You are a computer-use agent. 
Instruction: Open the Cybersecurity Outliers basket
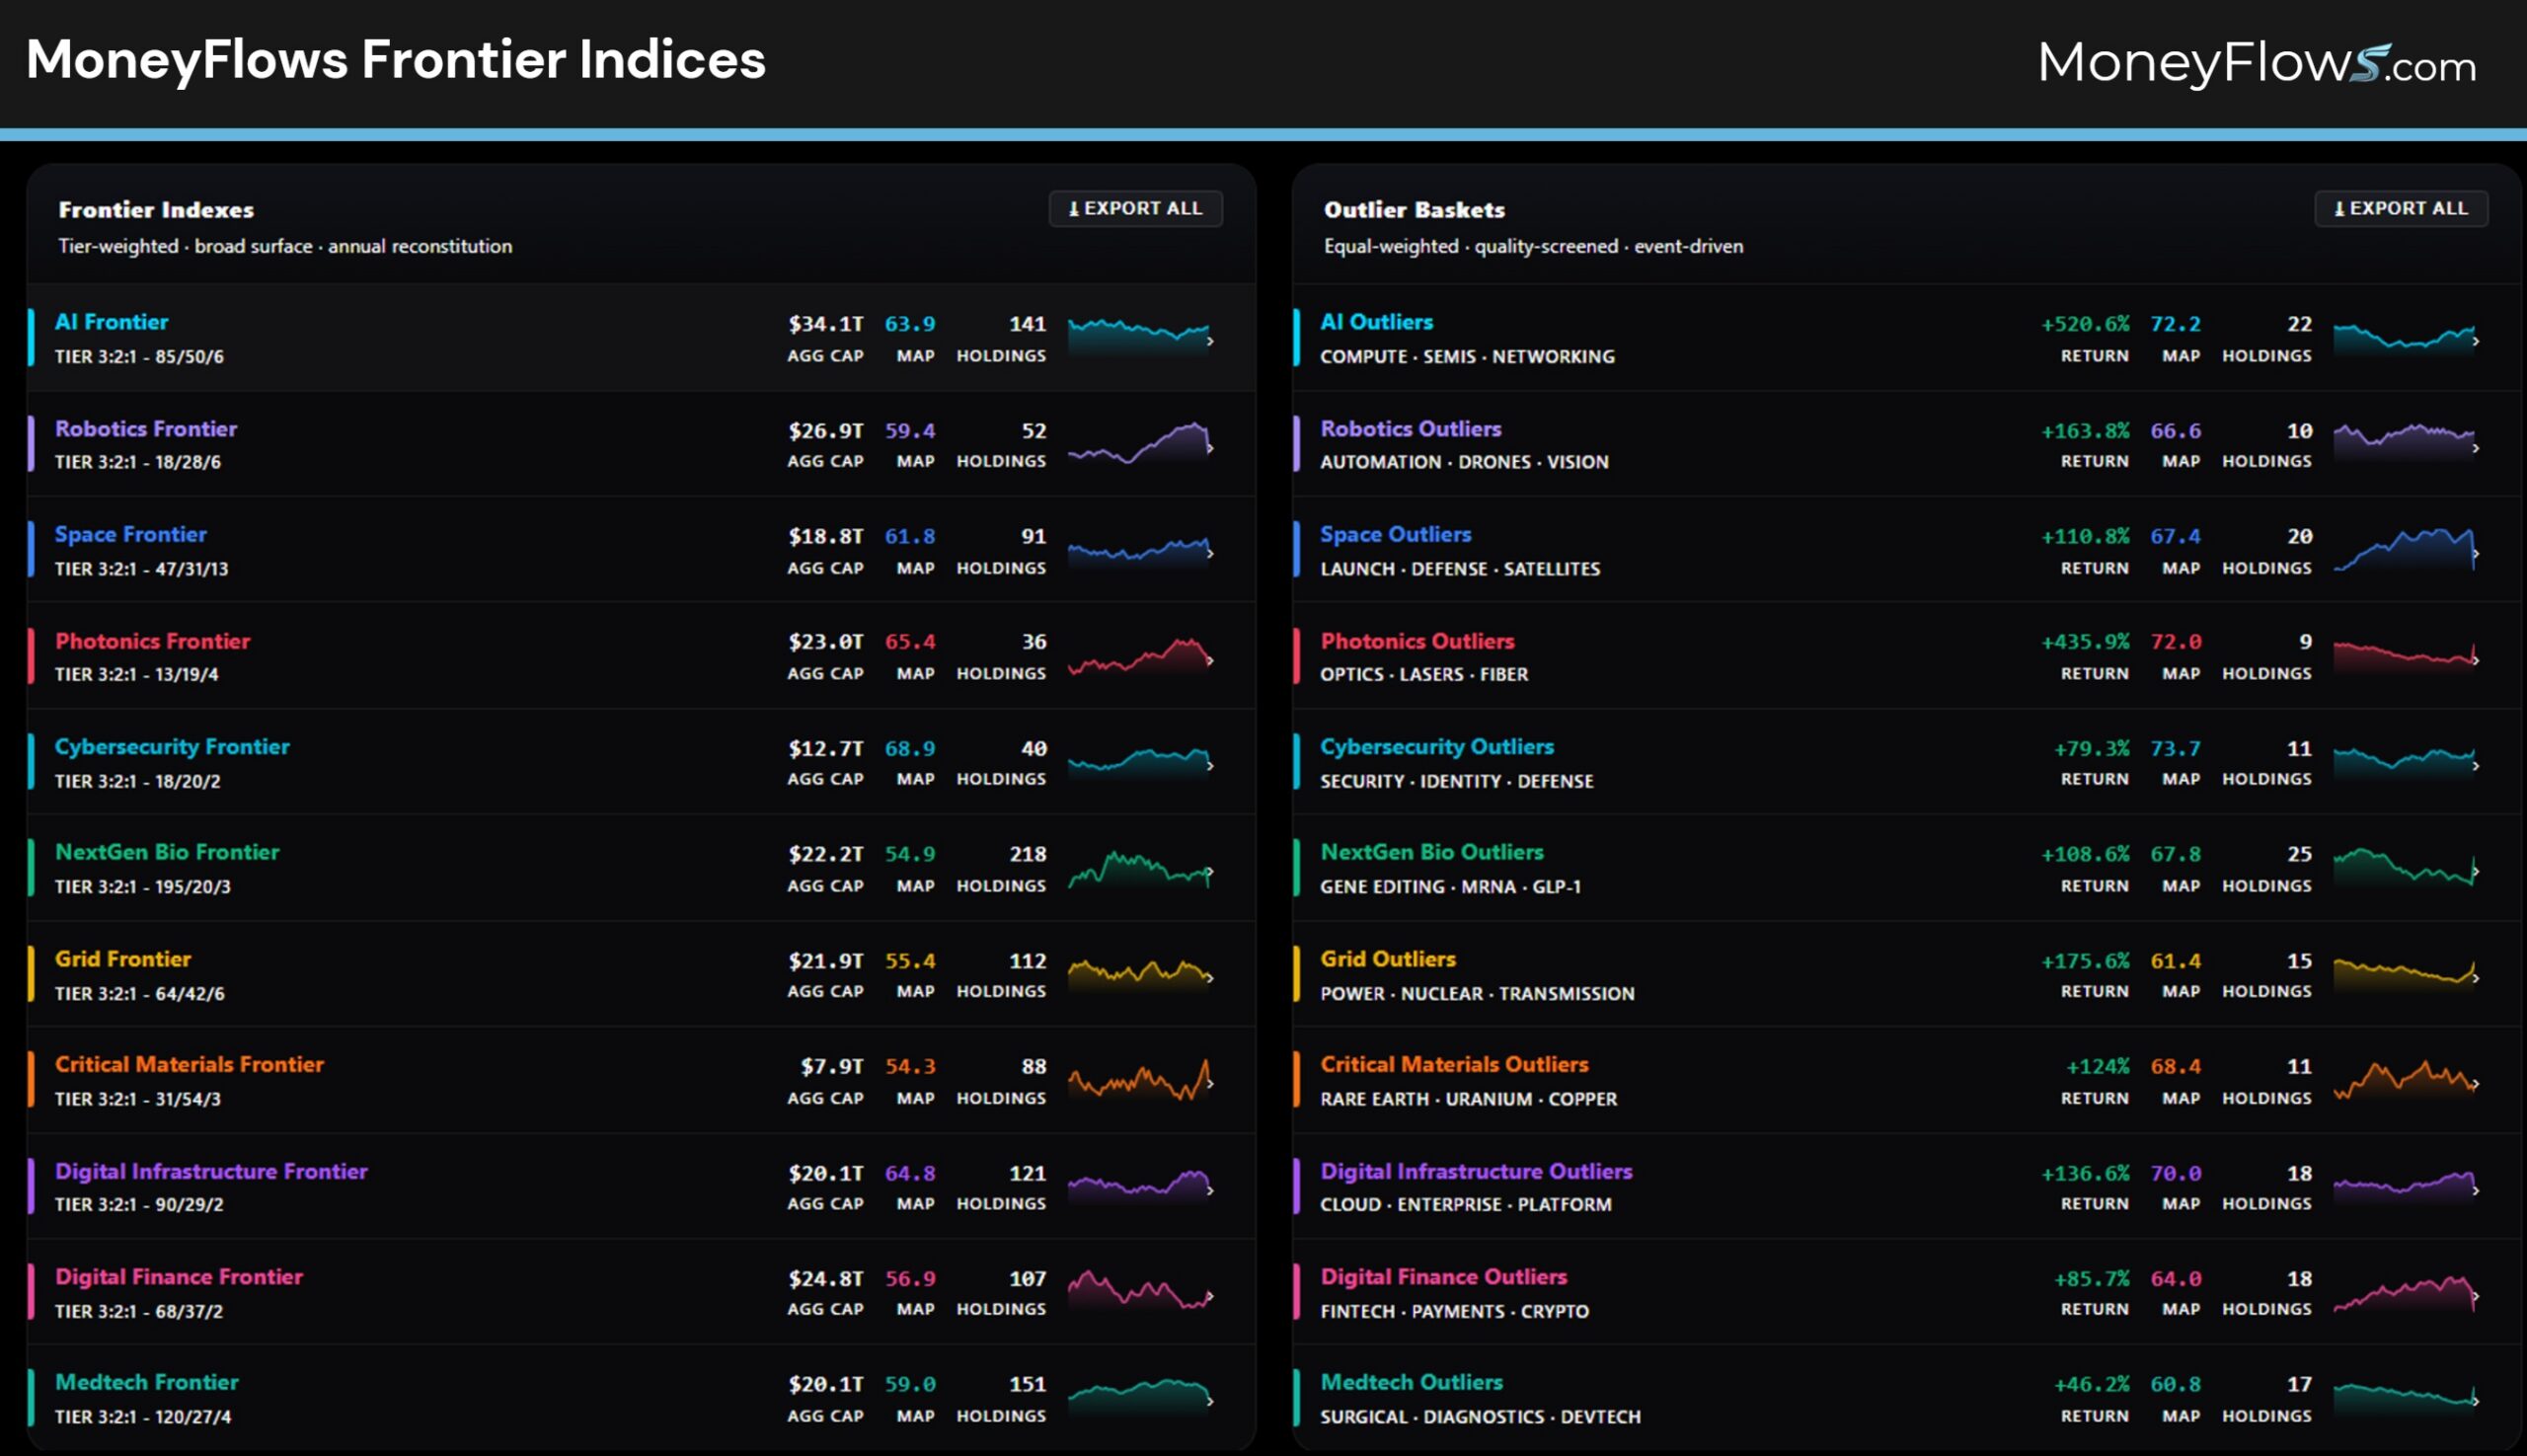point(1907,762)
